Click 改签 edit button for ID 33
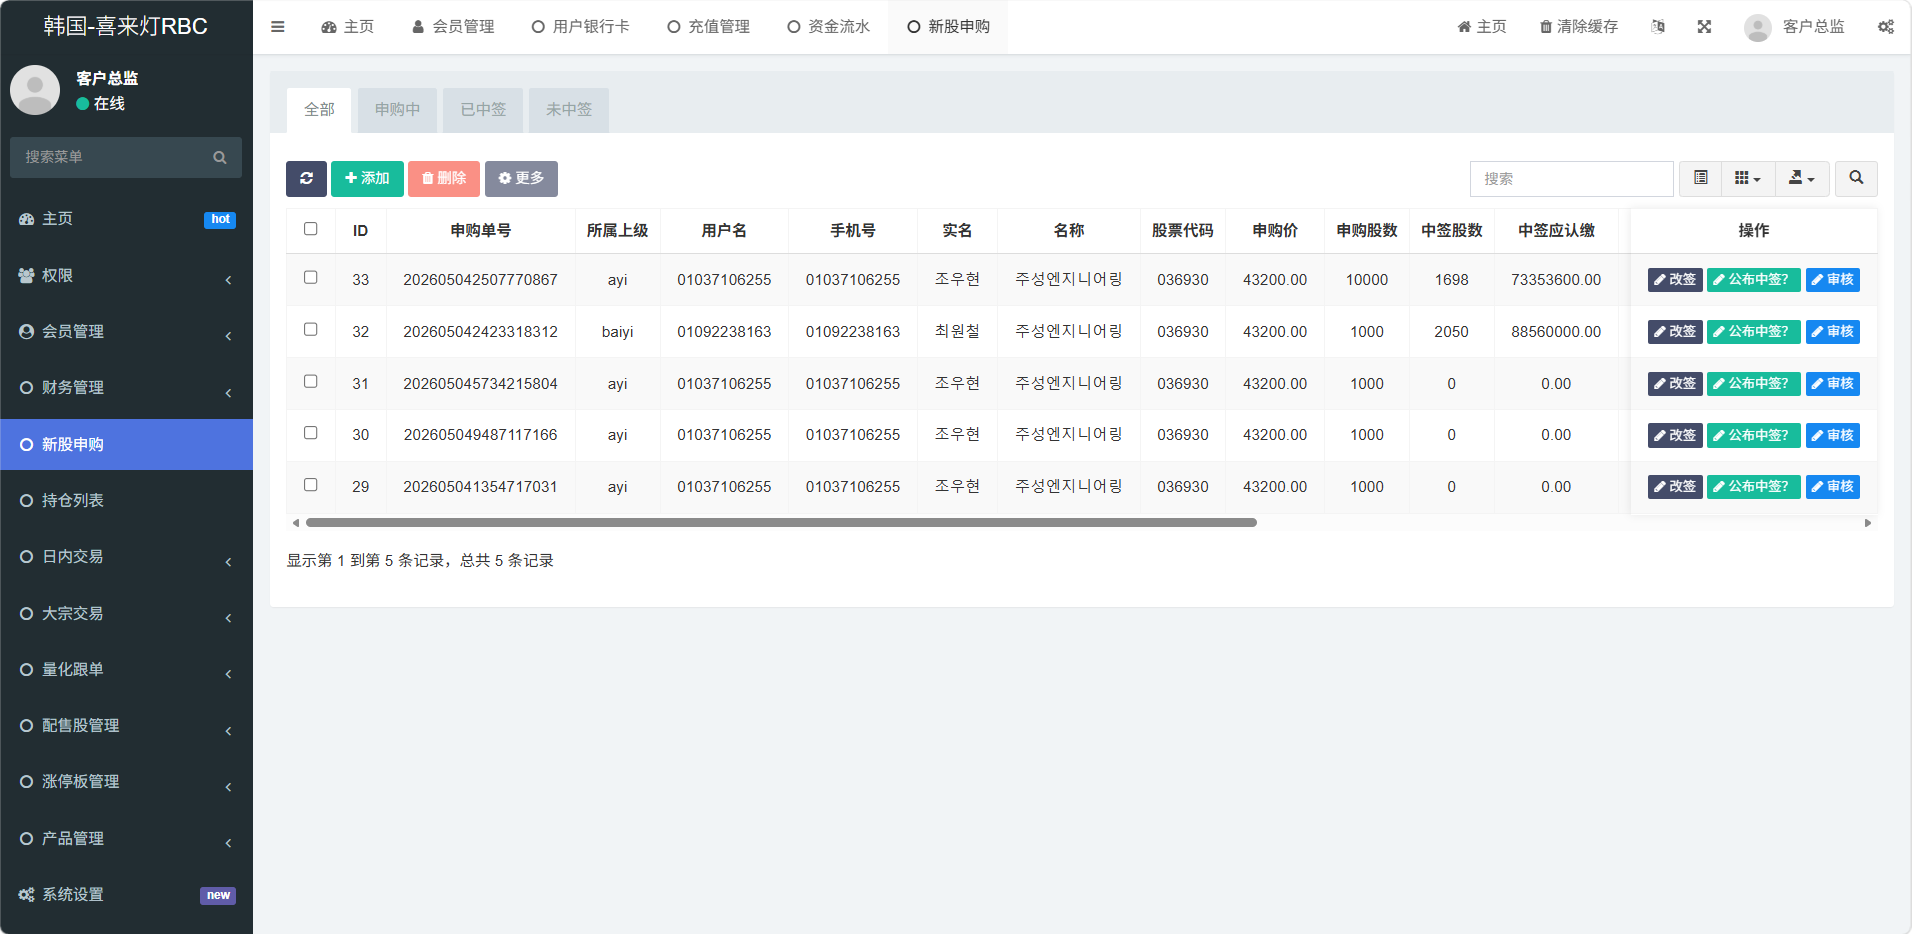Viewport: 1915px width, 934px height. (x=1675, y=280)
